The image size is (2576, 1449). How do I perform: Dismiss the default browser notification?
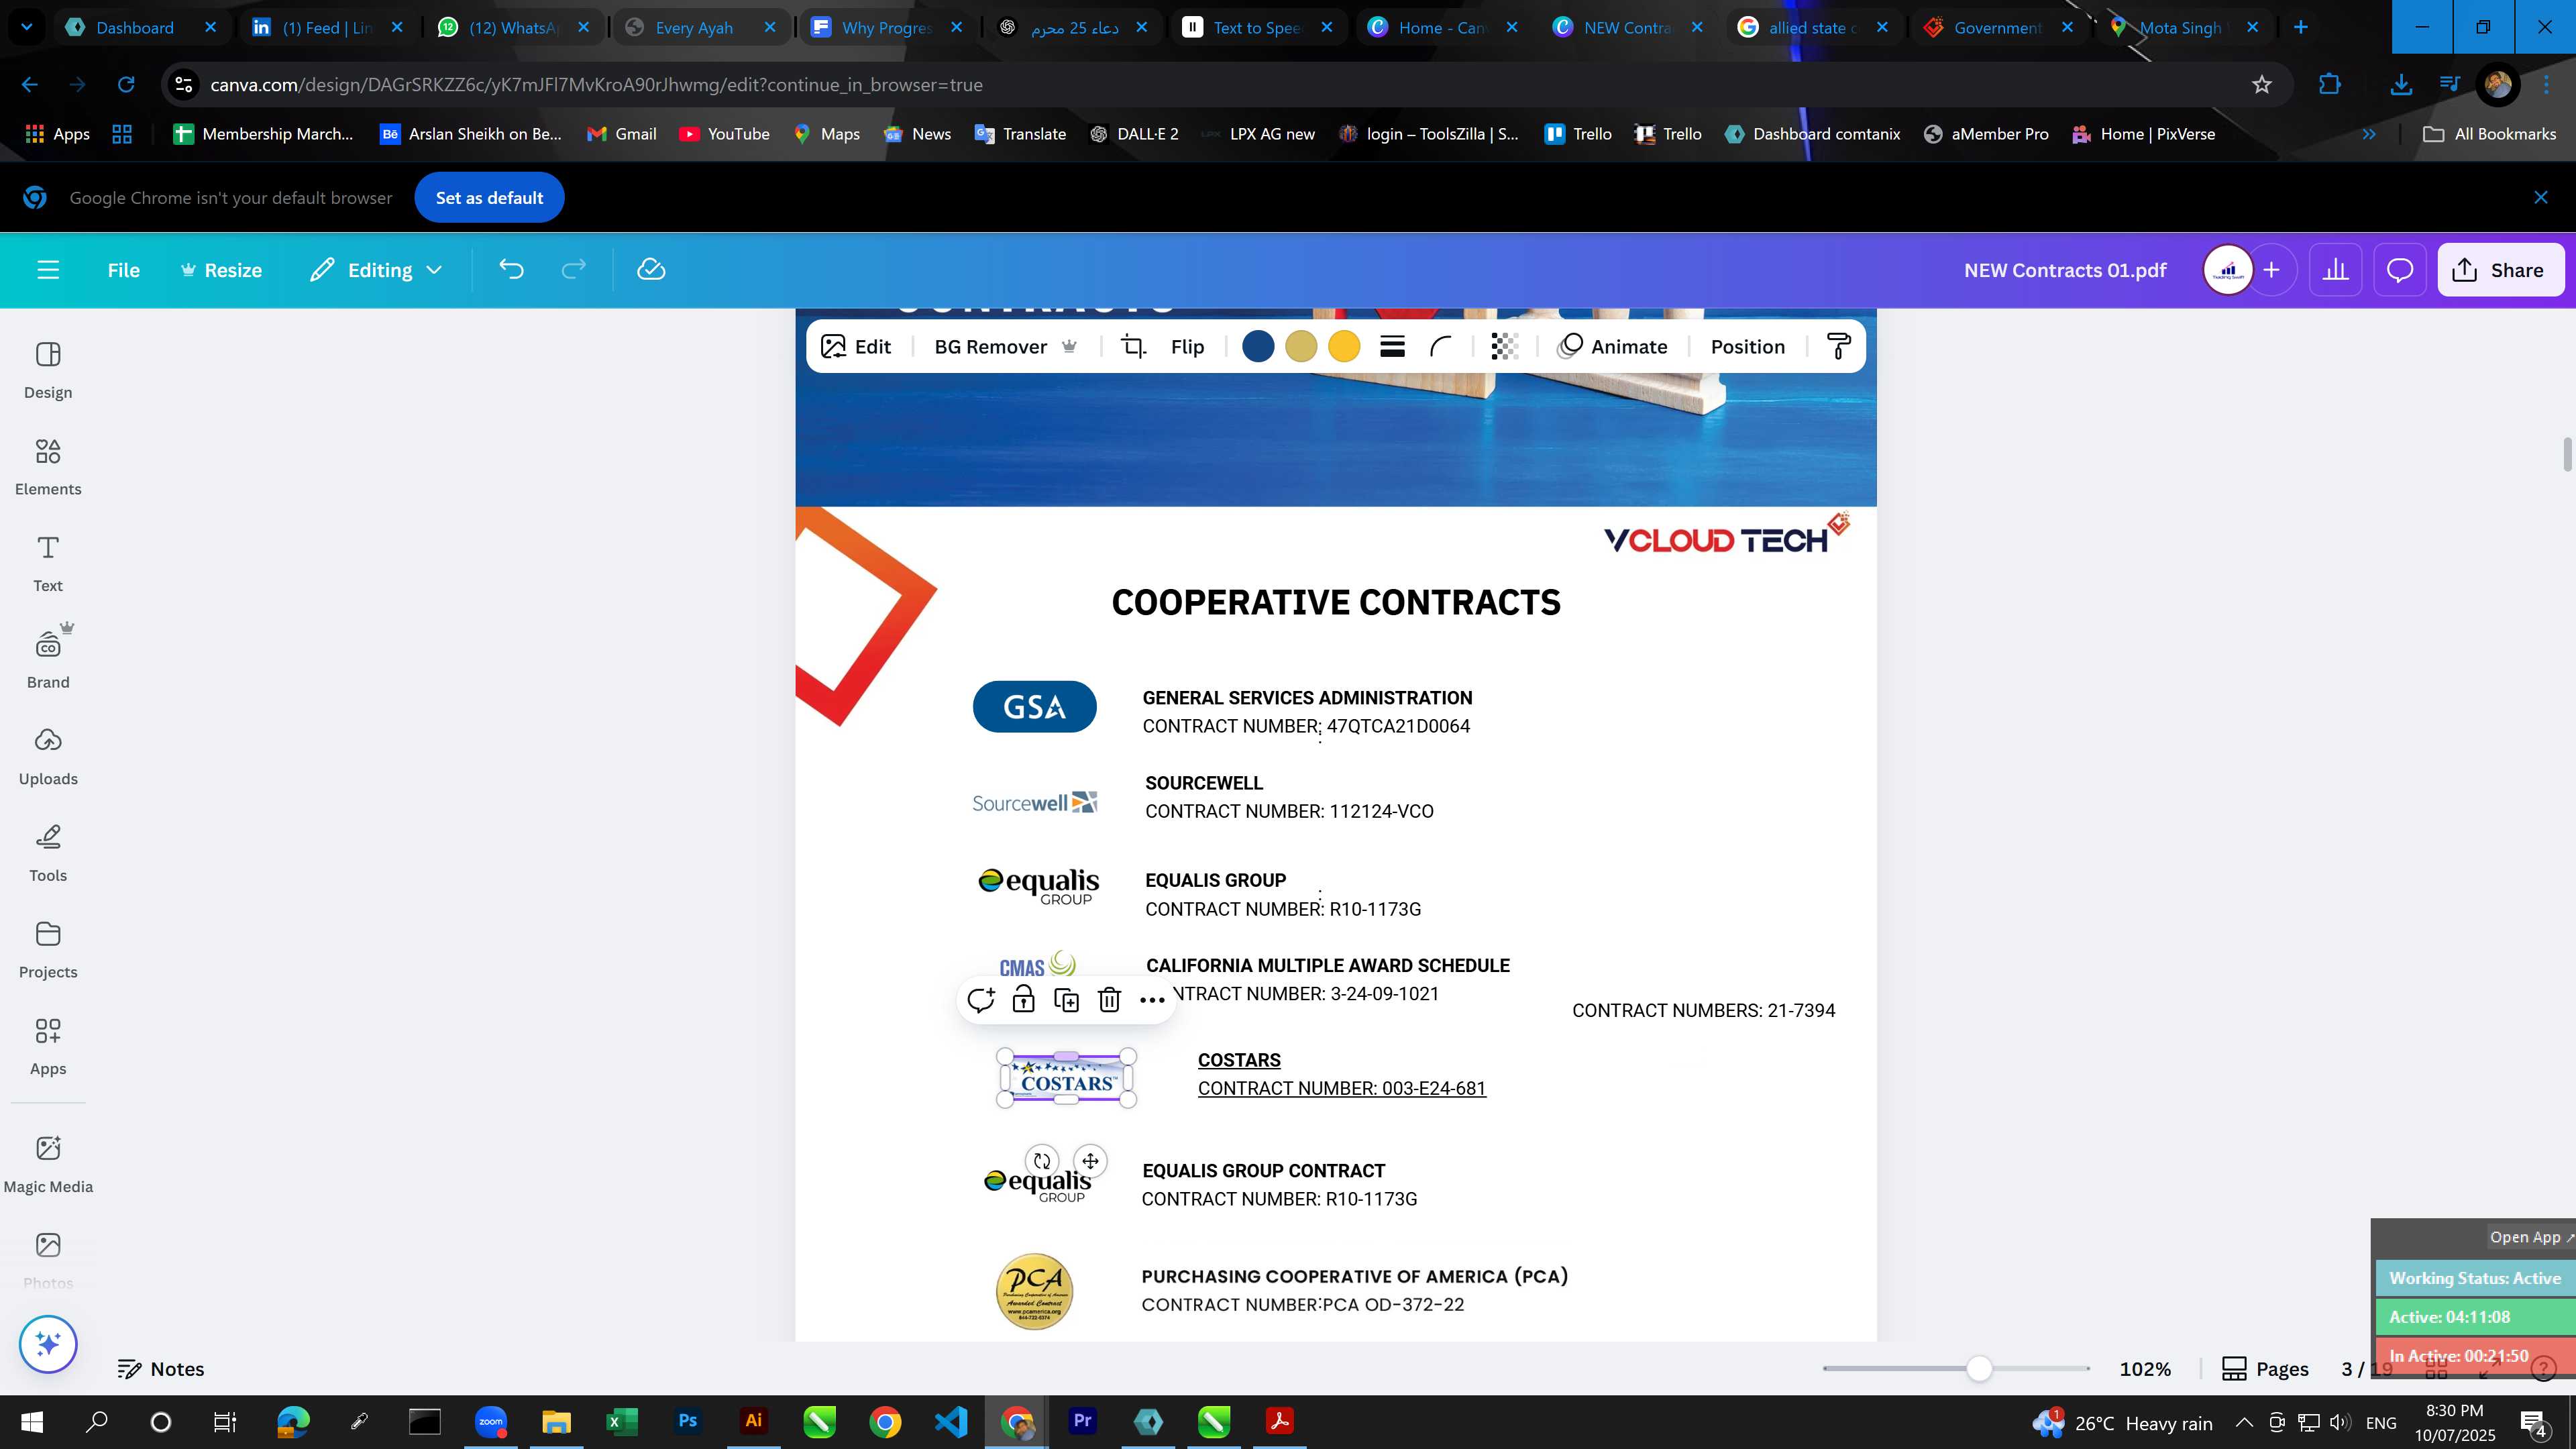tap(2541, 198)
